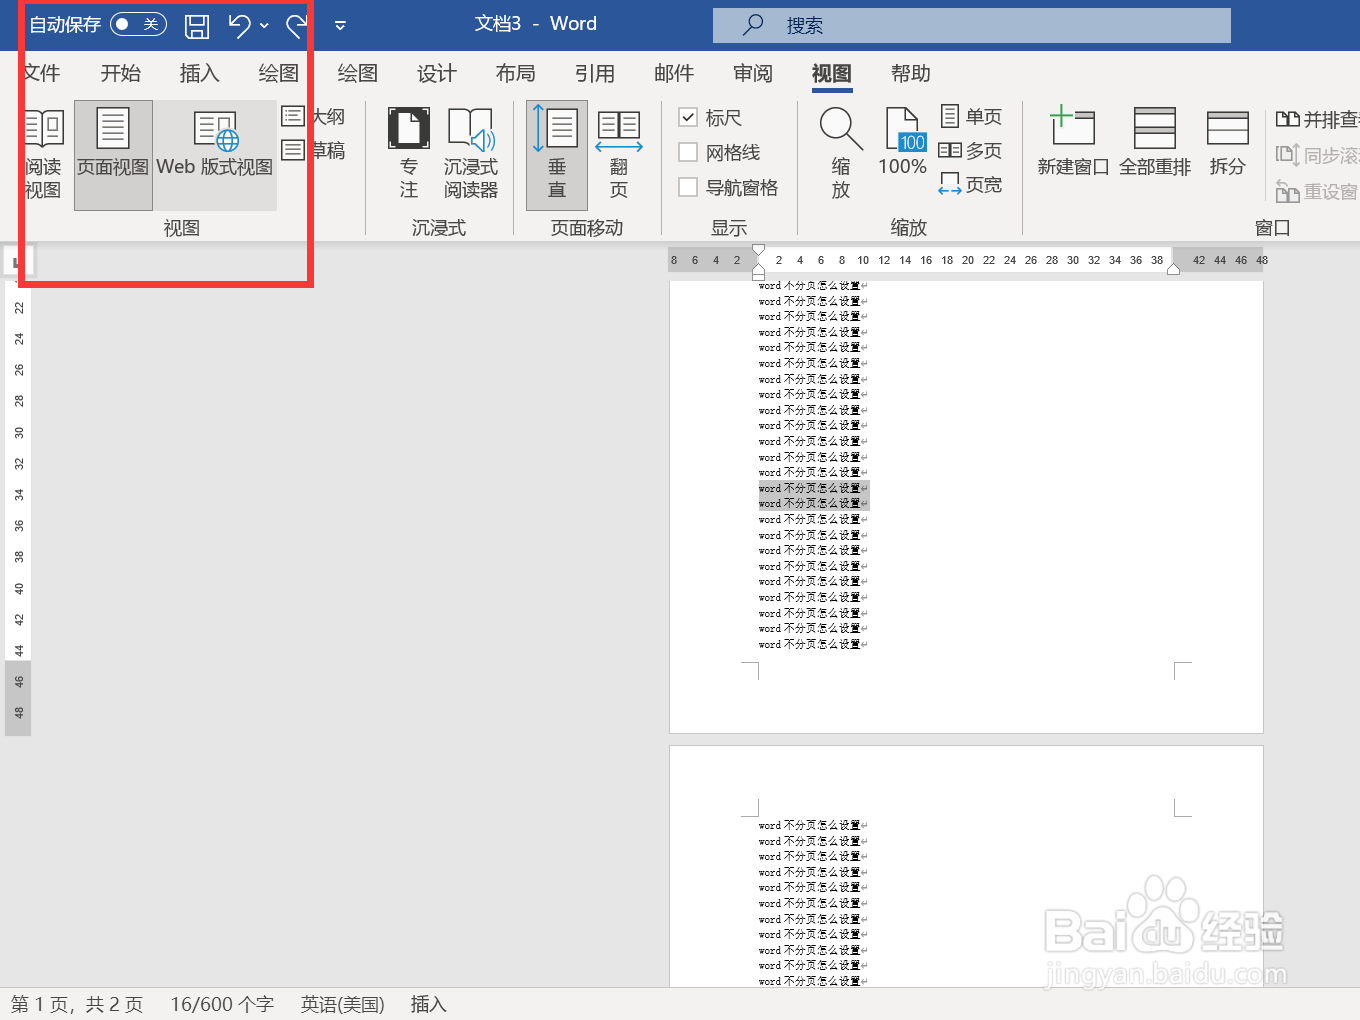Click the language indicator 英语(美国)
The width and height of the screenshot is (1360, 1020).
coord(343,1004)
